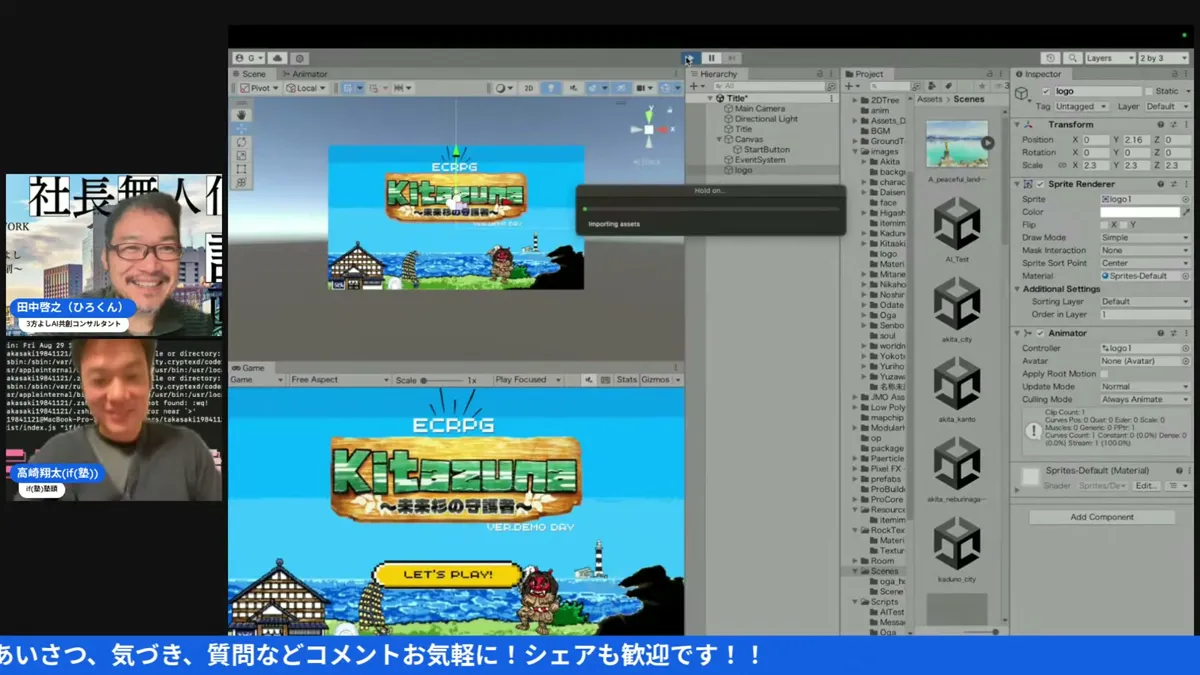The height and width of the screenshot is (675, 1200).
Task: Select the Rect tool in Scene view
Action: pyautogui.click(x=242, y=169)
